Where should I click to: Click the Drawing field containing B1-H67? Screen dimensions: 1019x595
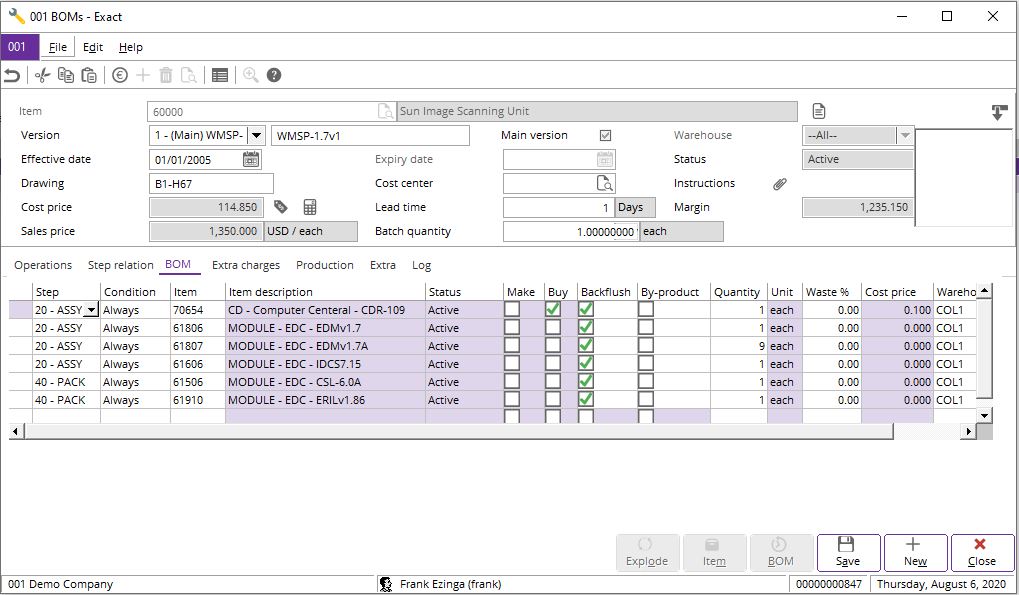211,183
